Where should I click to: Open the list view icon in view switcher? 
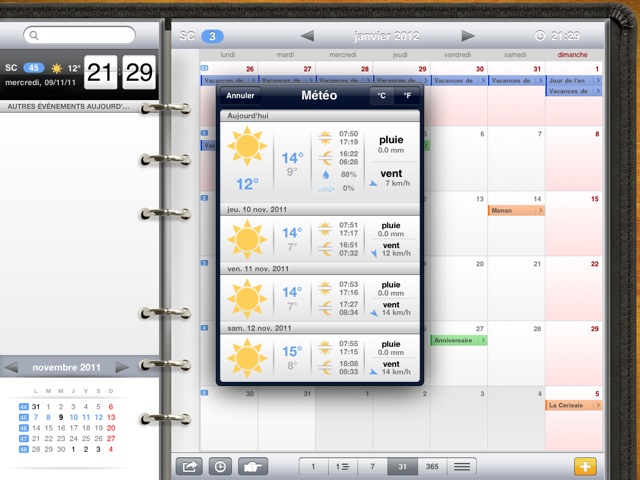click(x=462, y=466)
